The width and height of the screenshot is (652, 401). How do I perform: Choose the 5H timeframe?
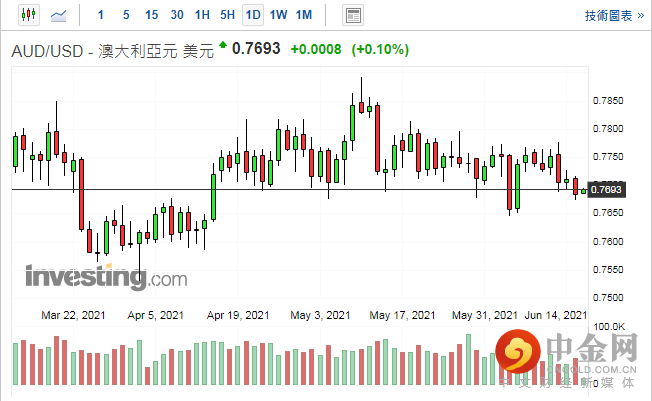coord(227,15)
